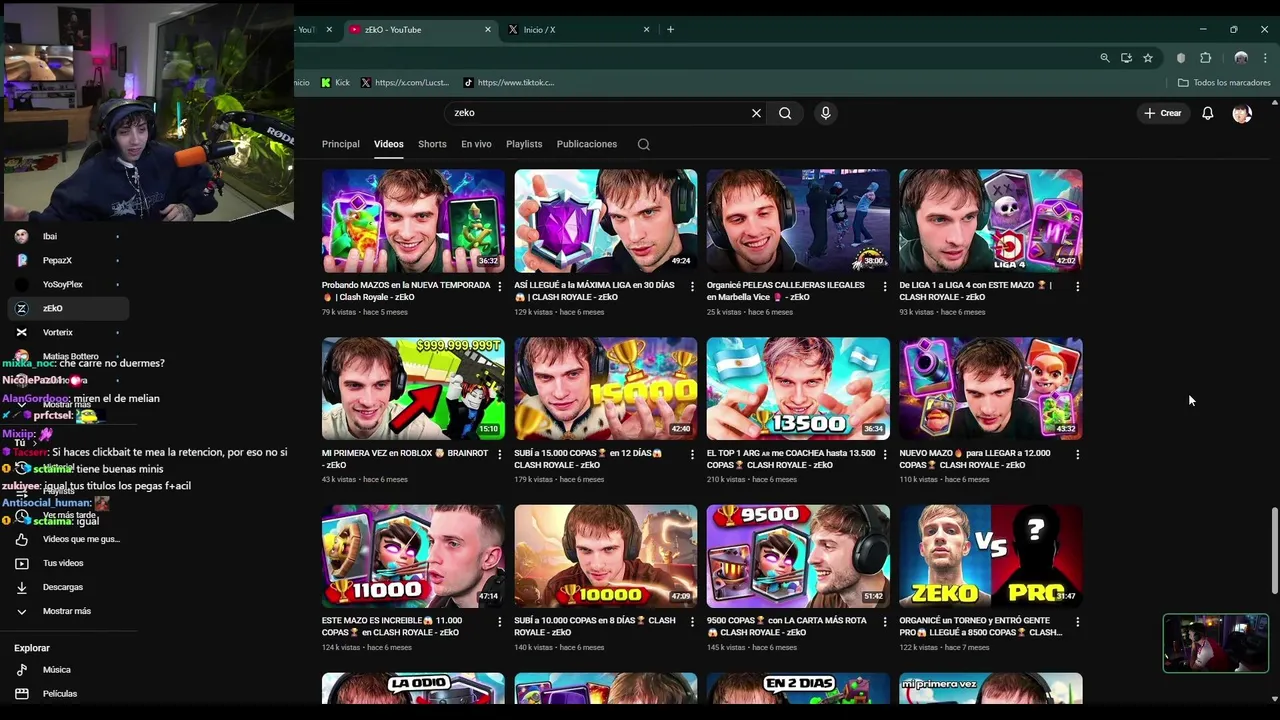Open Todos los marcadores folder
Screen dimensions: 1280x720
tap(1224, 82)
